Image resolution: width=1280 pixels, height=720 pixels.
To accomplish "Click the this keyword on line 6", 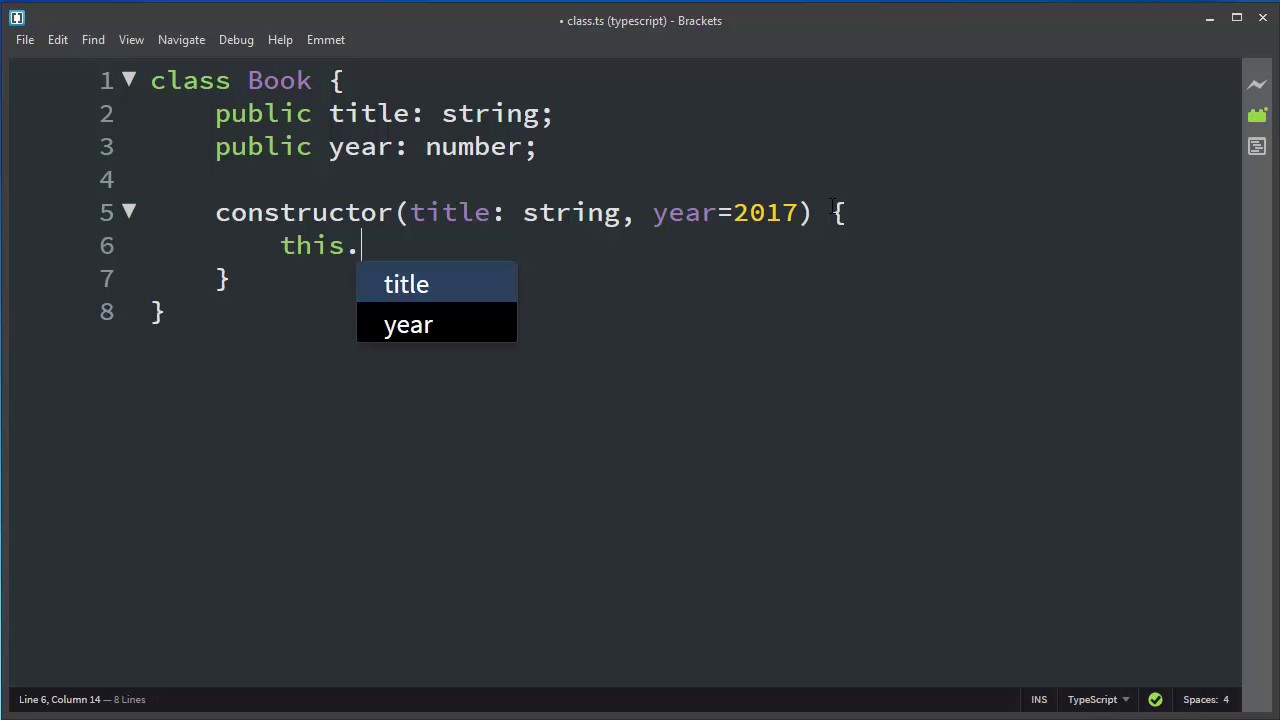I will [312, 246].
